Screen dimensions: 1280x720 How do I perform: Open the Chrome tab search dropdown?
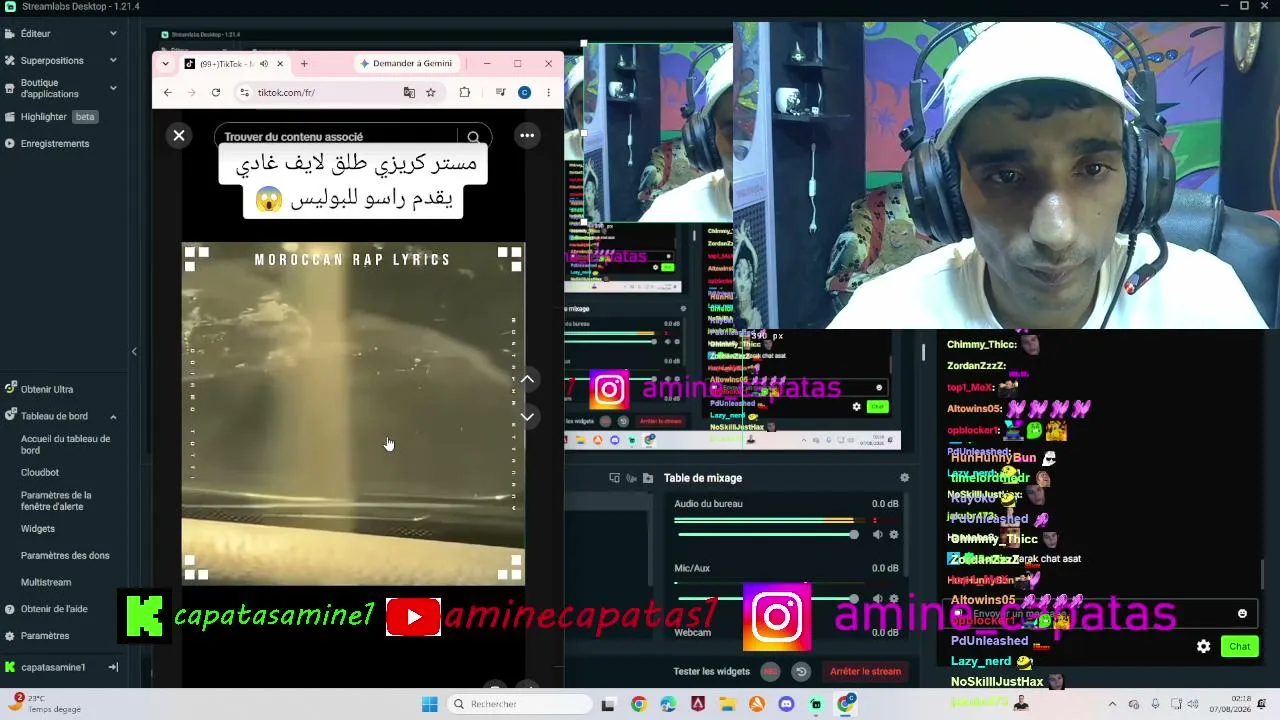coord(165,64)
